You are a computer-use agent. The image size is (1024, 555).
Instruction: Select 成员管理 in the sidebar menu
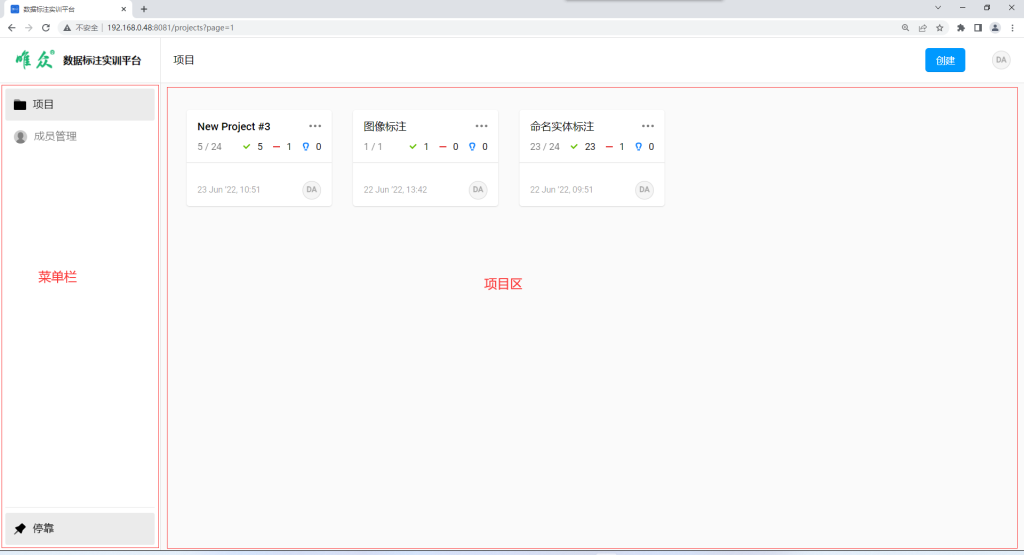tap(55, 136)
